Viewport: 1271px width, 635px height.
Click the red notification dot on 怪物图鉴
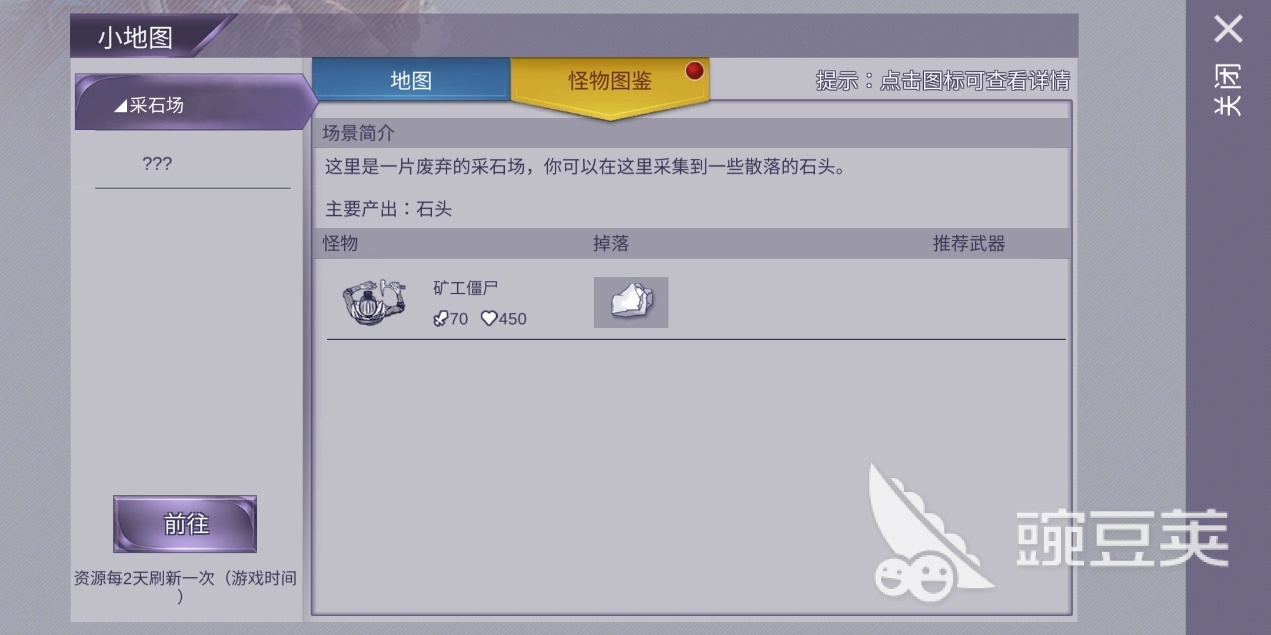[x=694, y=71]
